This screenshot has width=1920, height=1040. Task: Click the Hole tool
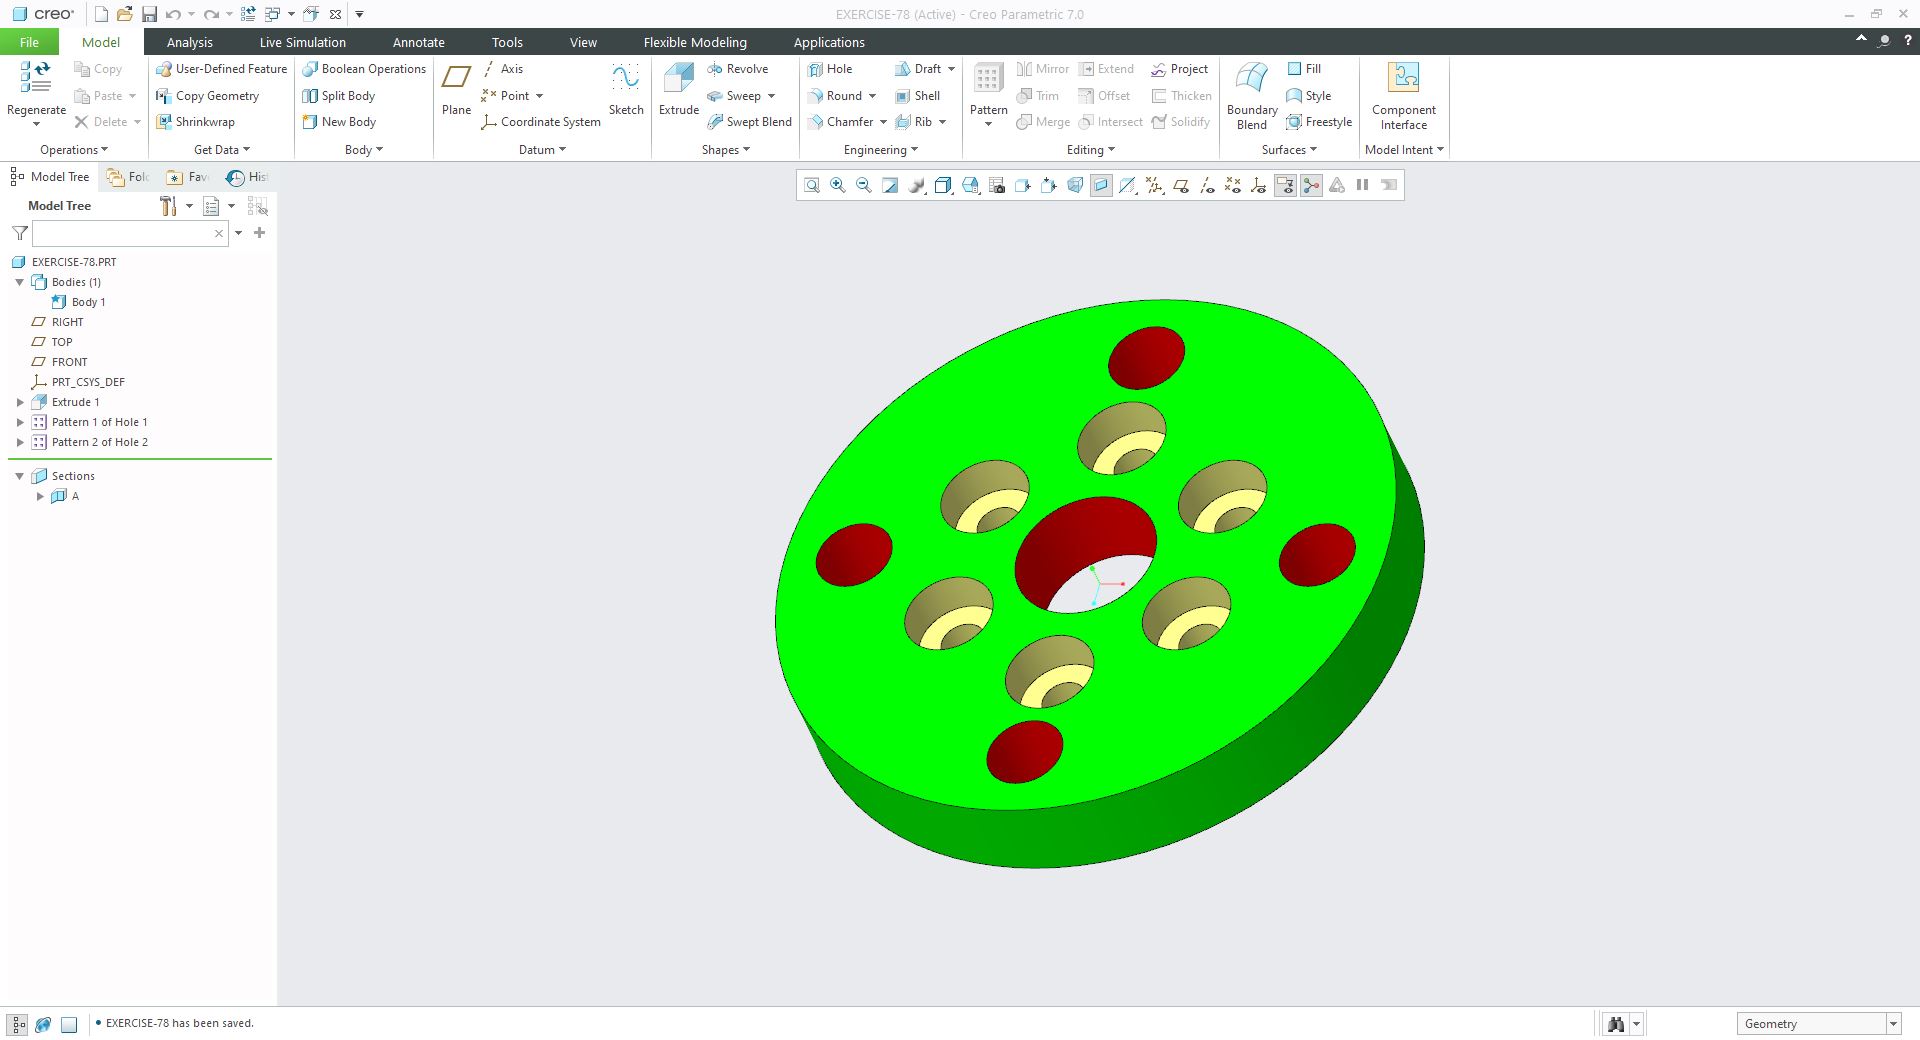(x=829, y=69)
